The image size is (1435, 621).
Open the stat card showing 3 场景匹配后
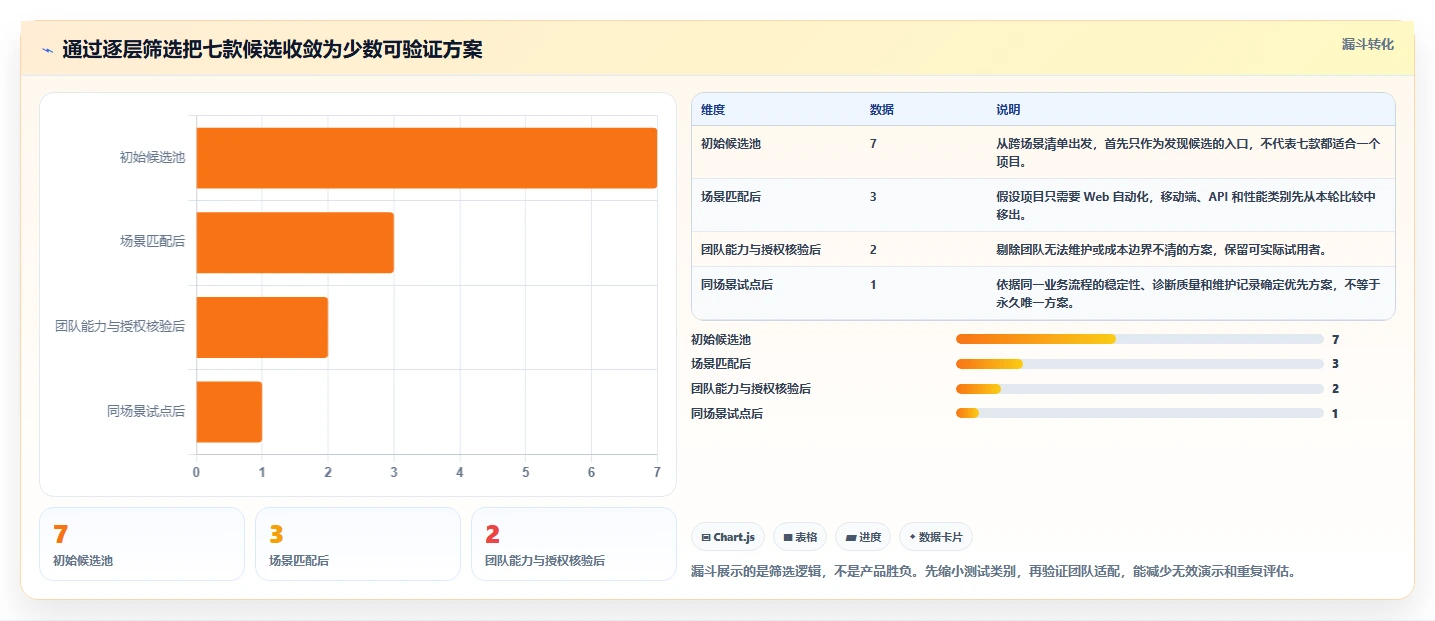(x=358, y=544)
